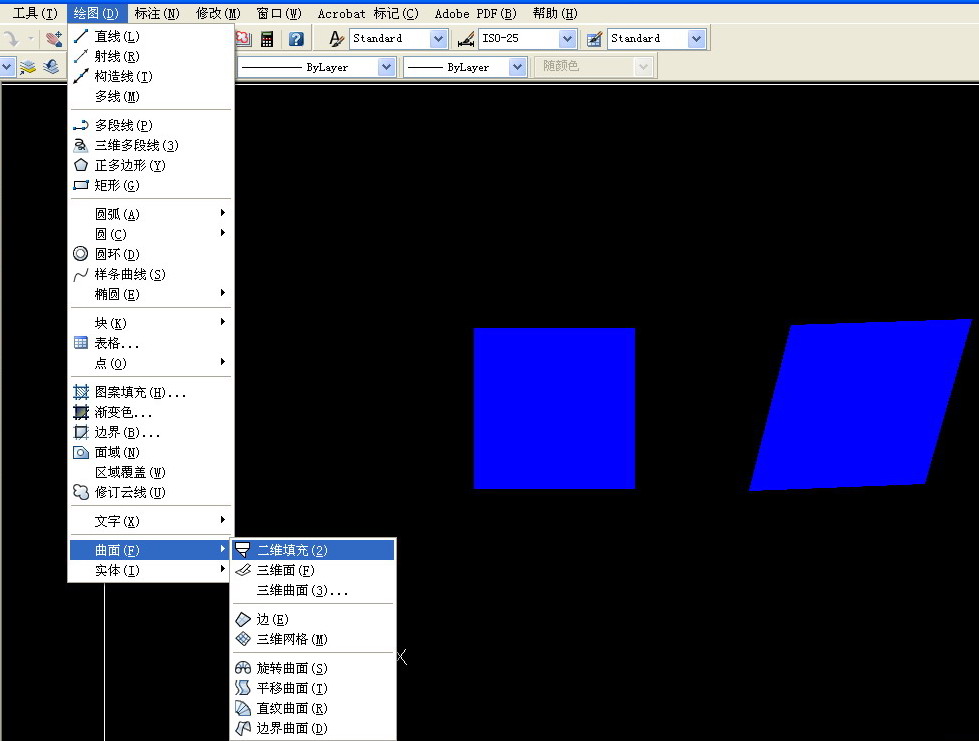Choose 三维多段线 3D polyline
Viewport: 979px width, 741px height.
[150, 145]
